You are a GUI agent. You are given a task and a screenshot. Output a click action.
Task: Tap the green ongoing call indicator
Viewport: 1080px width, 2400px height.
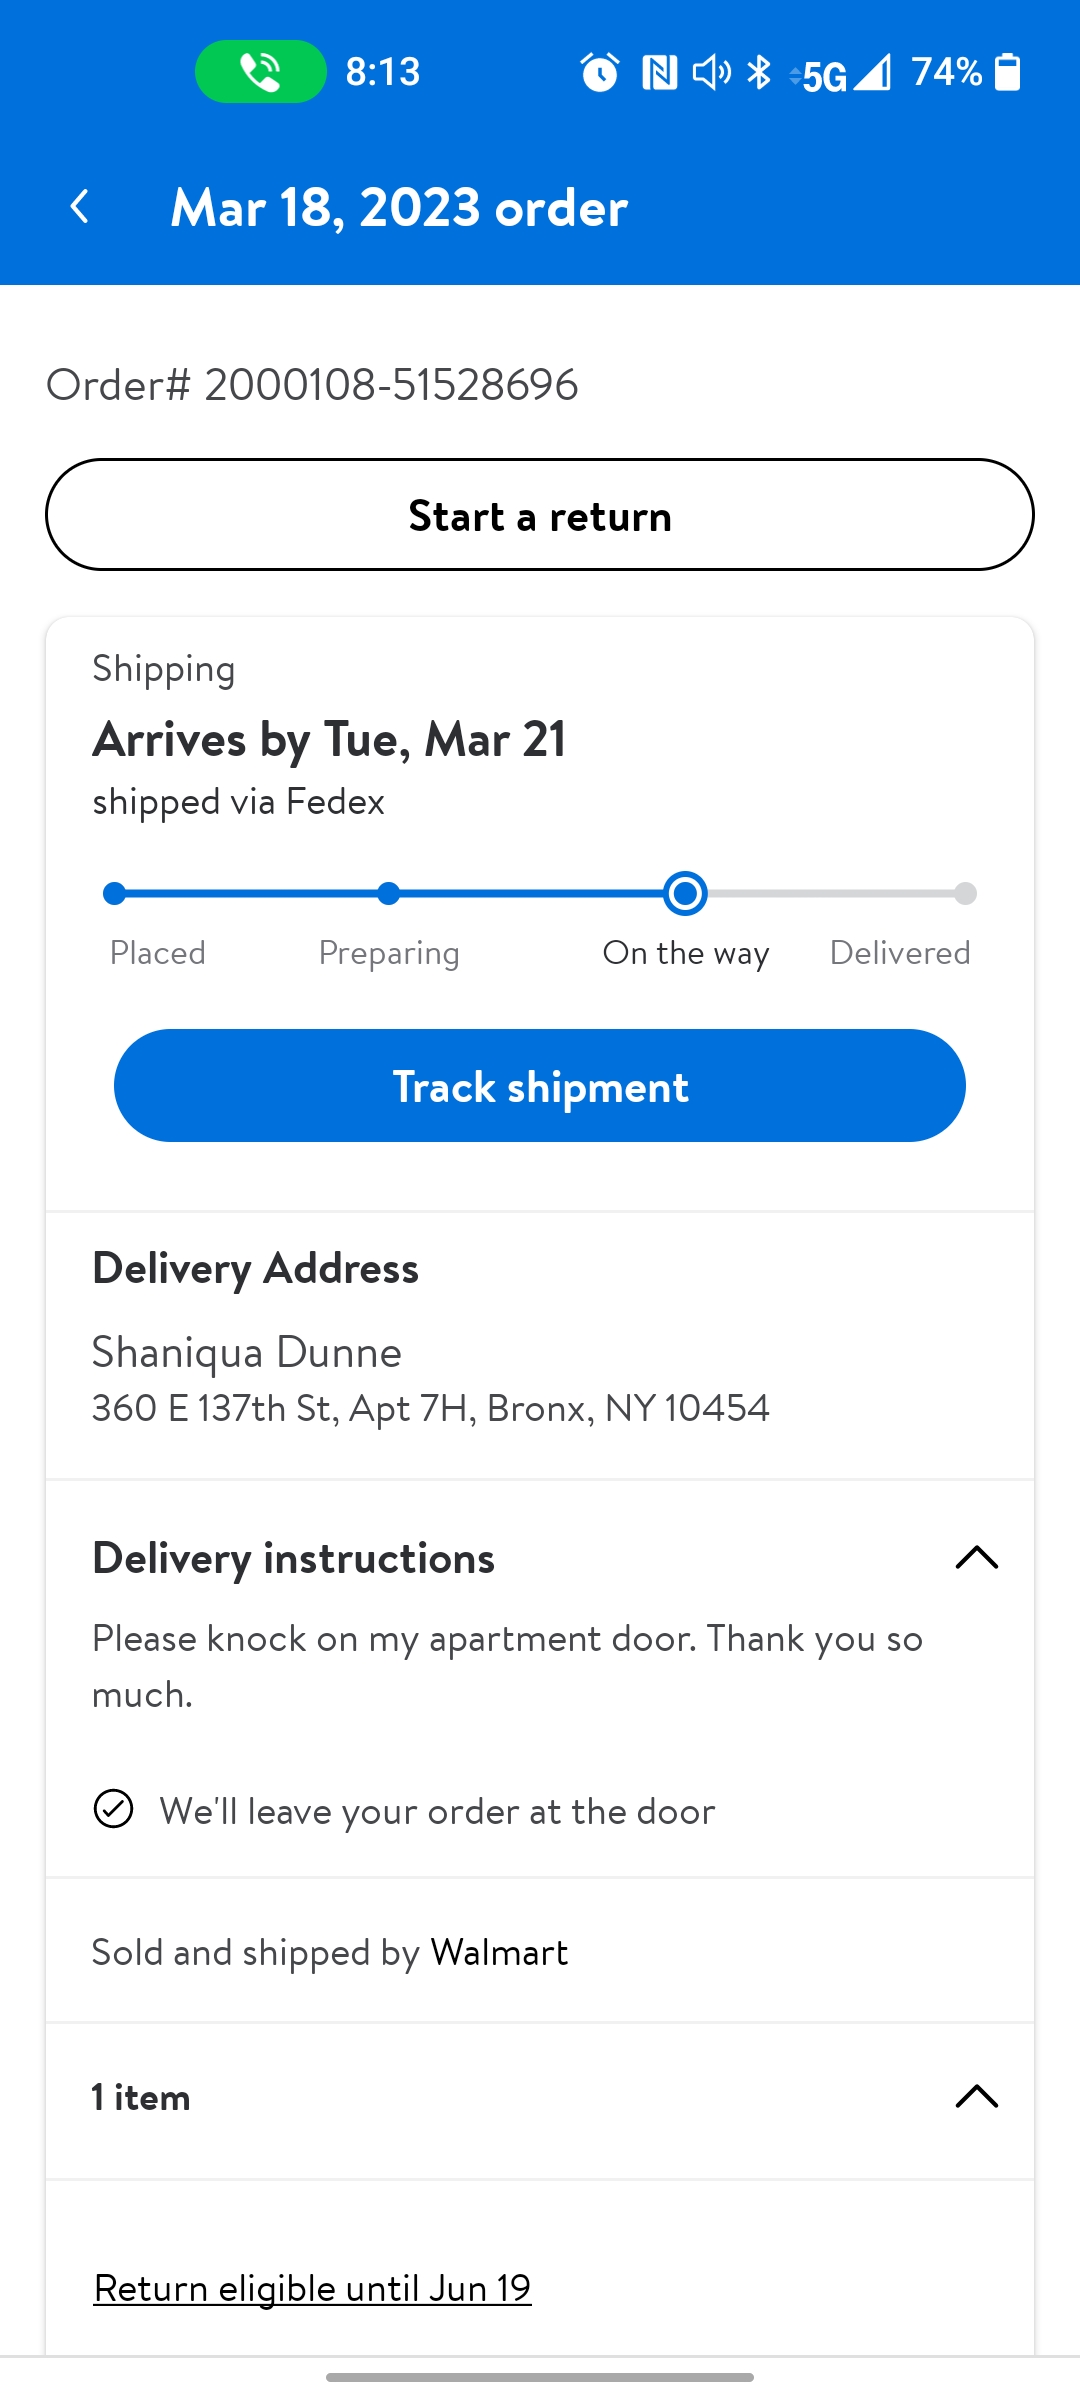click(x=260, y=72)
